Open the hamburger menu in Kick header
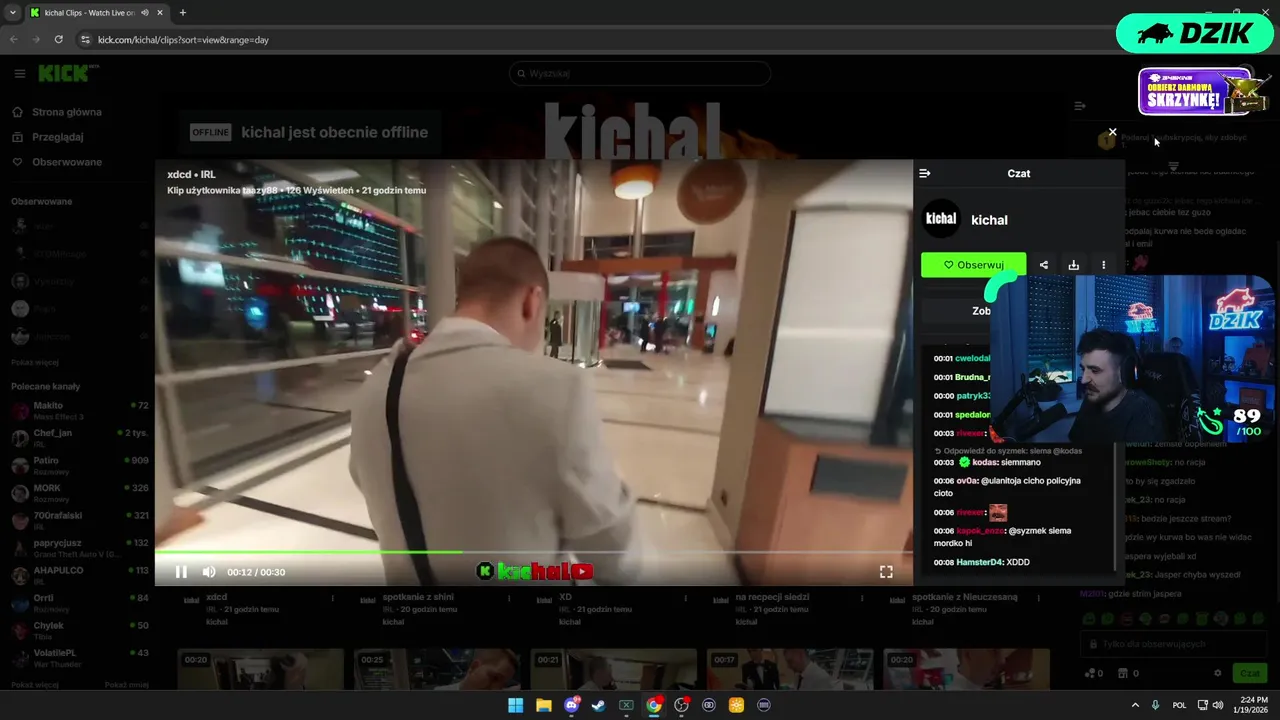This screenshot has height=720, width=1280. click(x=20, y=73)
